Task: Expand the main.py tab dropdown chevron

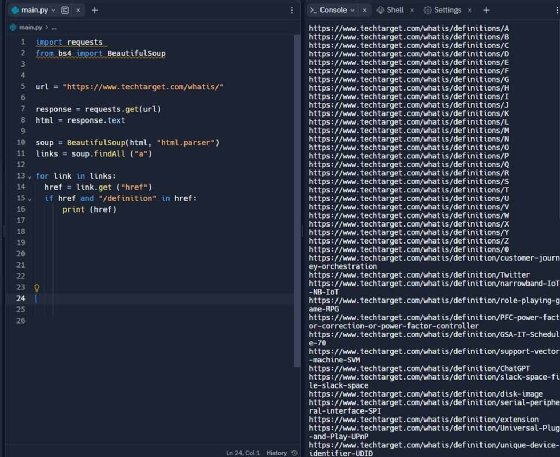Action: point(53,10)
